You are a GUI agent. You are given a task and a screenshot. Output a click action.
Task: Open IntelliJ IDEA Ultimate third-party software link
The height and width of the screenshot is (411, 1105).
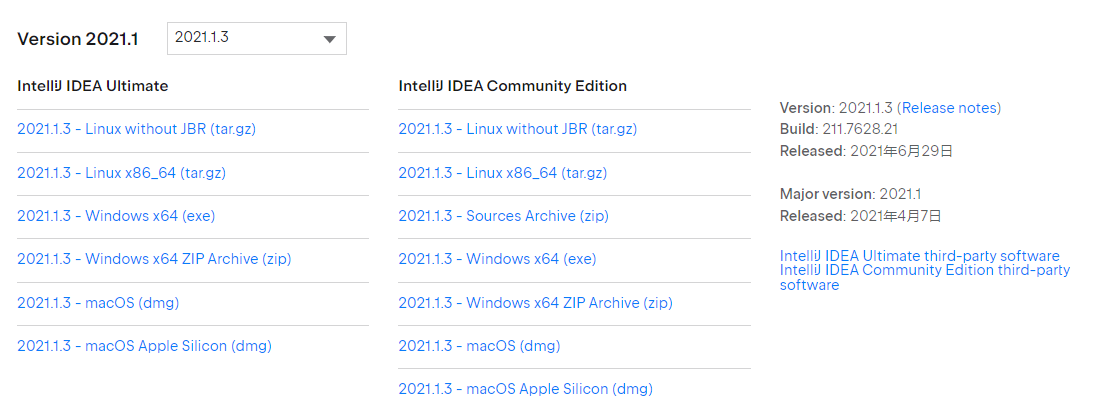(x=919, y=256)
